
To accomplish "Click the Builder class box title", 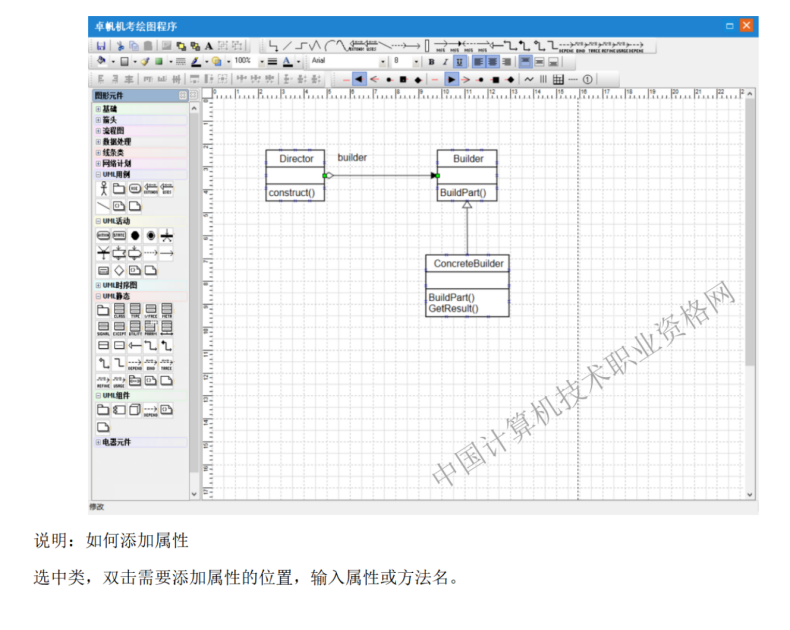I will click(468, 159).
